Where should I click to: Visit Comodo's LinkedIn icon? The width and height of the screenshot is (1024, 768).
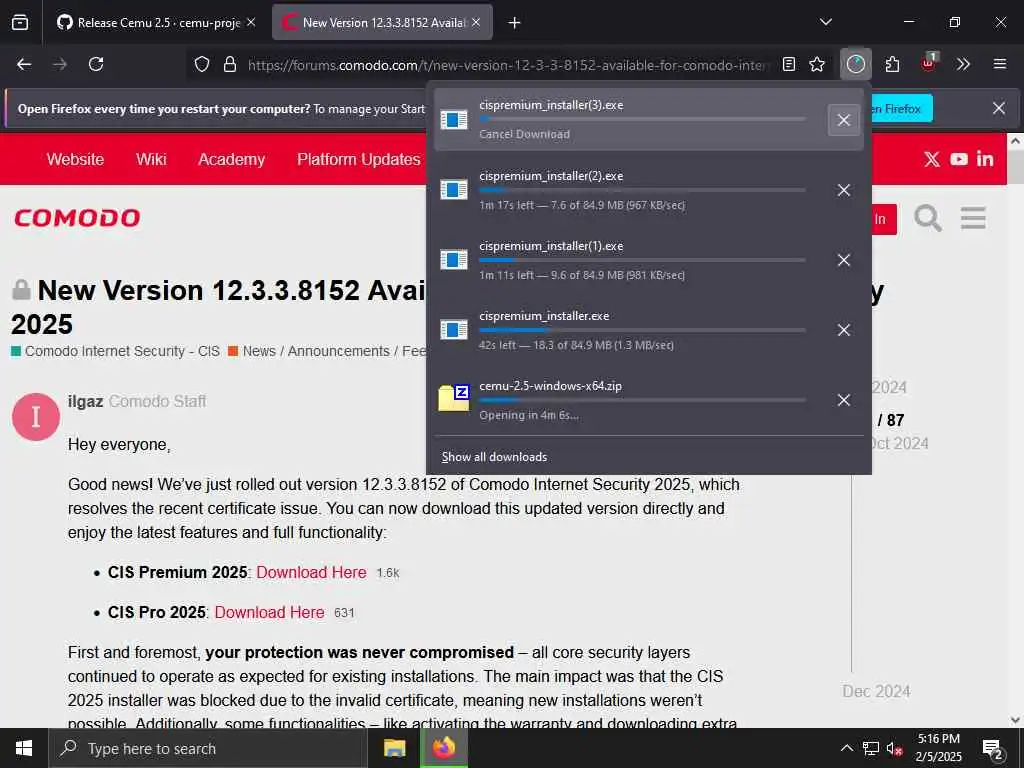point(985,159)
